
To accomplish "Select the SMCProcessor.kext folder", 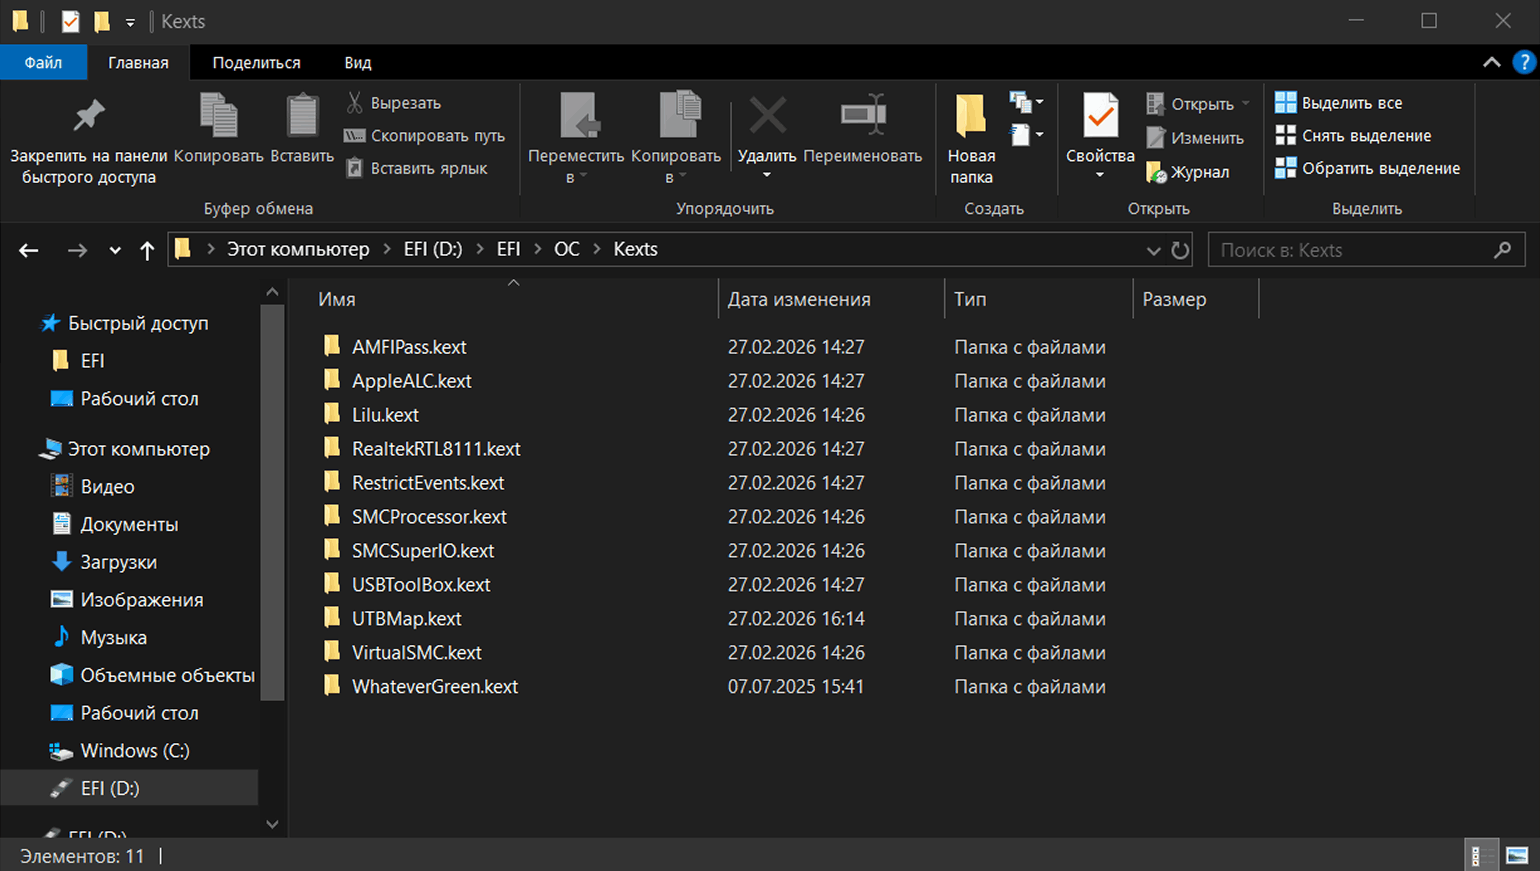I will click(x=429, y=517).
